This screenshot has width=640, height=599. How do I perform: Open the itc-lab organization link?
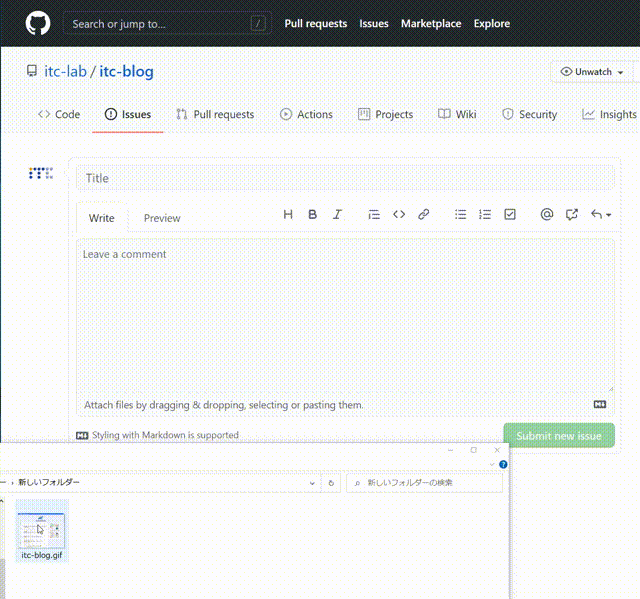click(65, 71)
